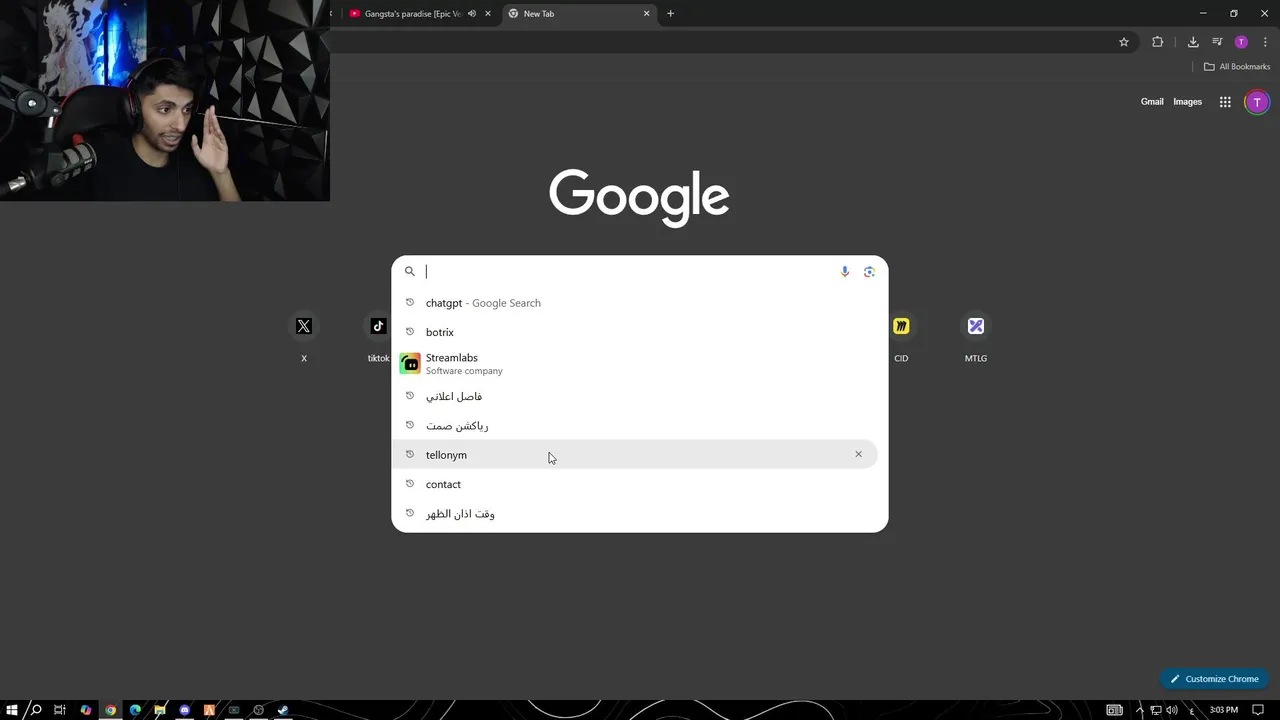Open the Google account avatar
Image resolution: width=1280 pixels, height=720 pixels.
[1257, 102]
